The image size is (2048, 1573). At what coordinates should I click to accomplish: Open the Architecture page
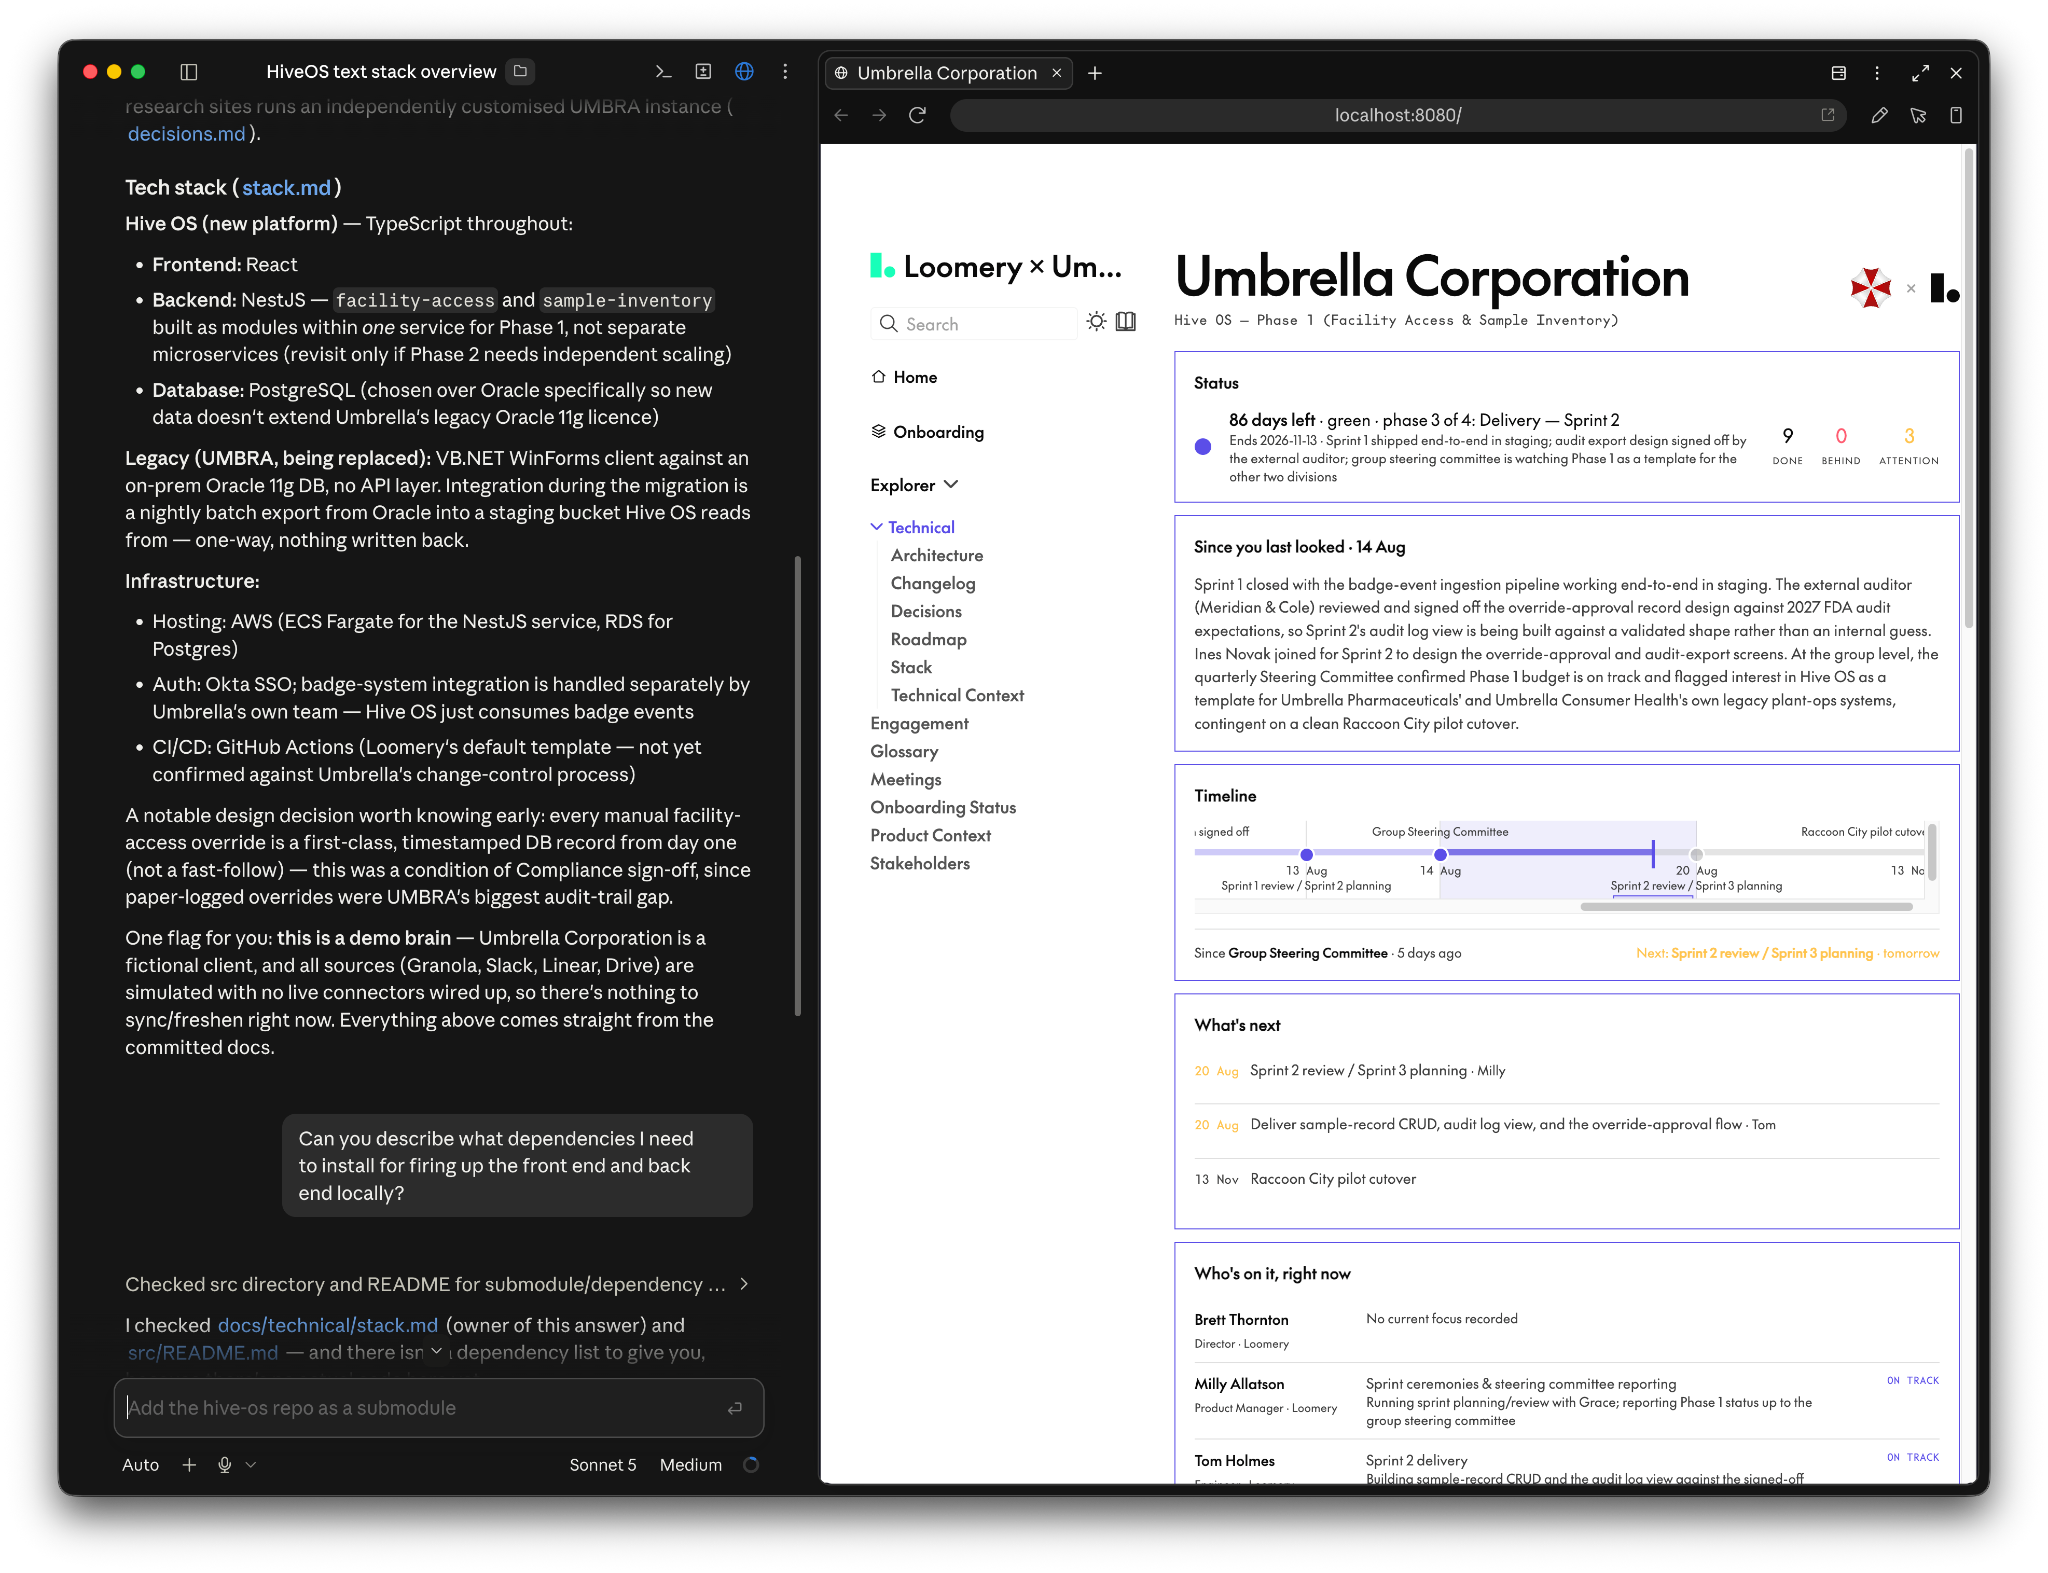(937, 555)
